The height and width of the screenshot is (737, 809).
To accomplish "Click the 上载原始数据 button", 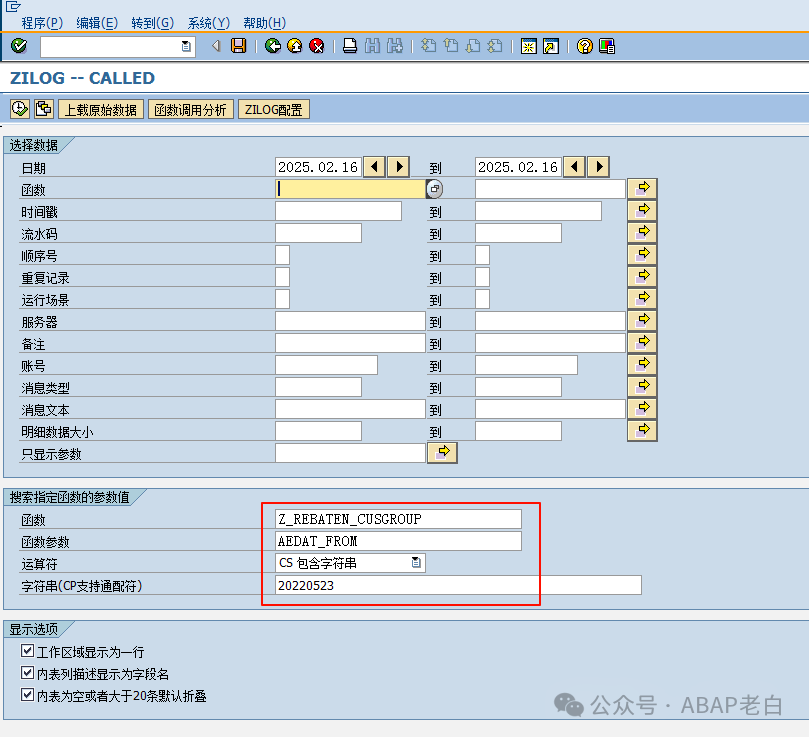I will click(101, 109).
